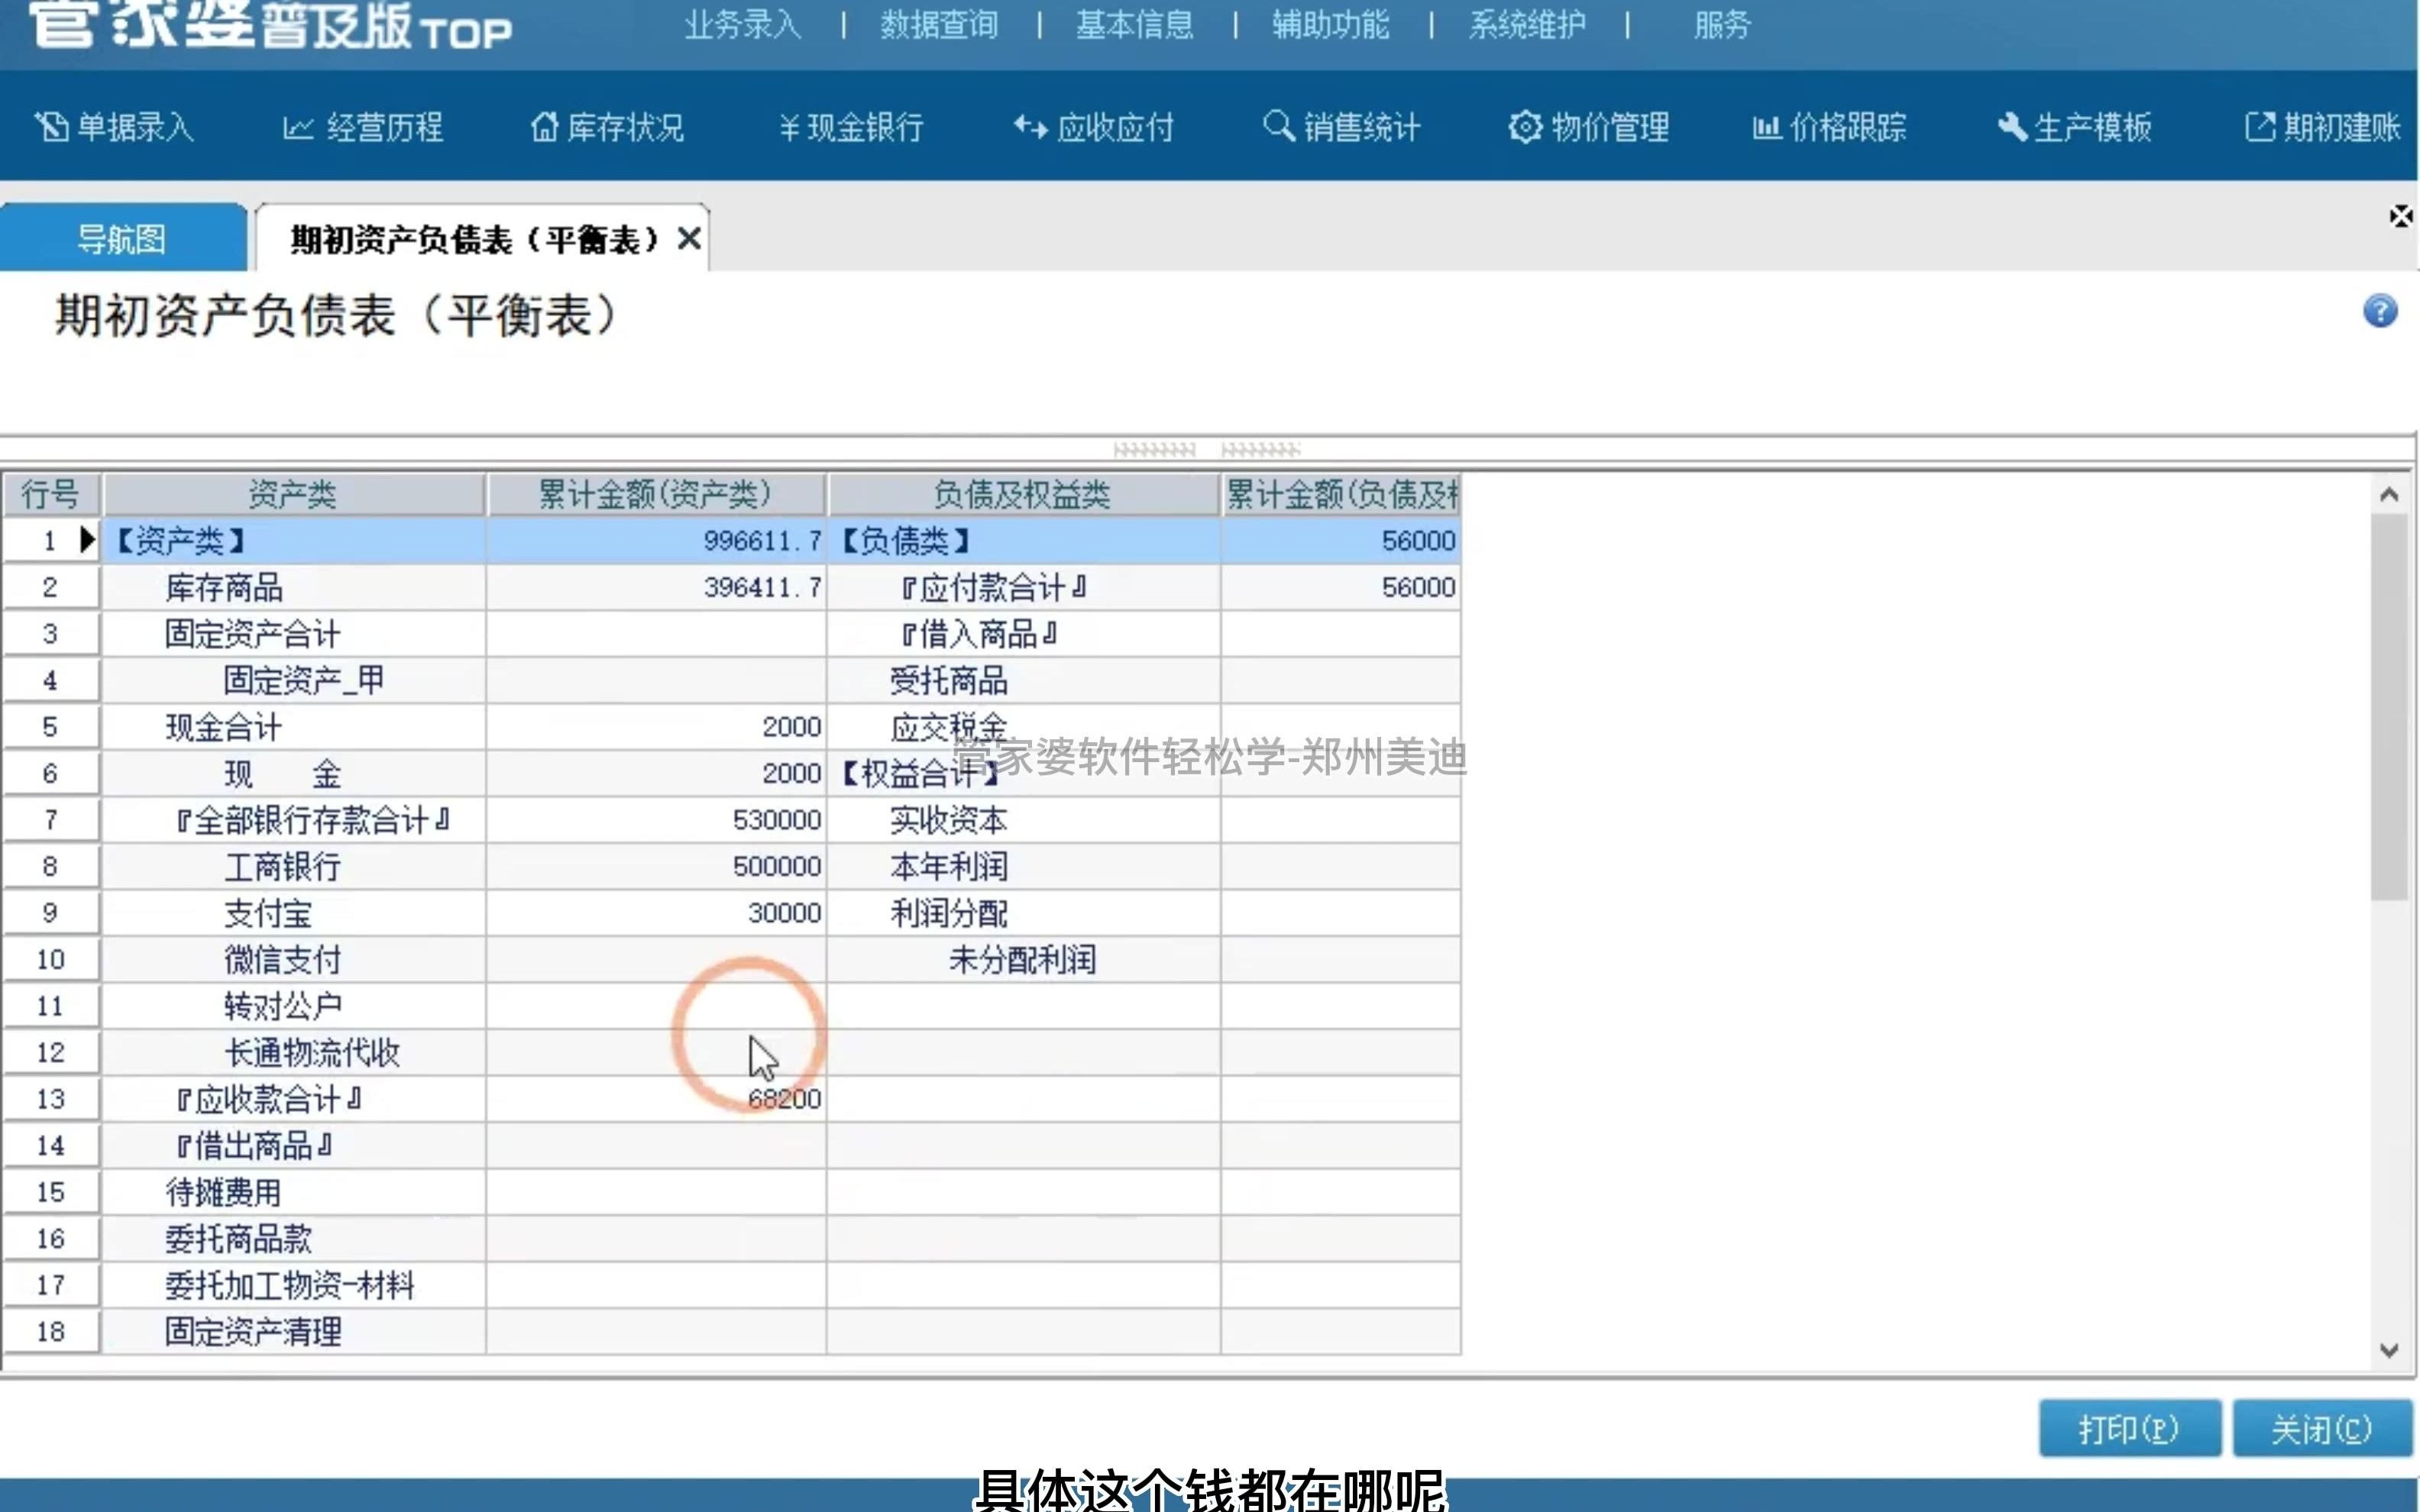Open 业务录入 menu

743,24
